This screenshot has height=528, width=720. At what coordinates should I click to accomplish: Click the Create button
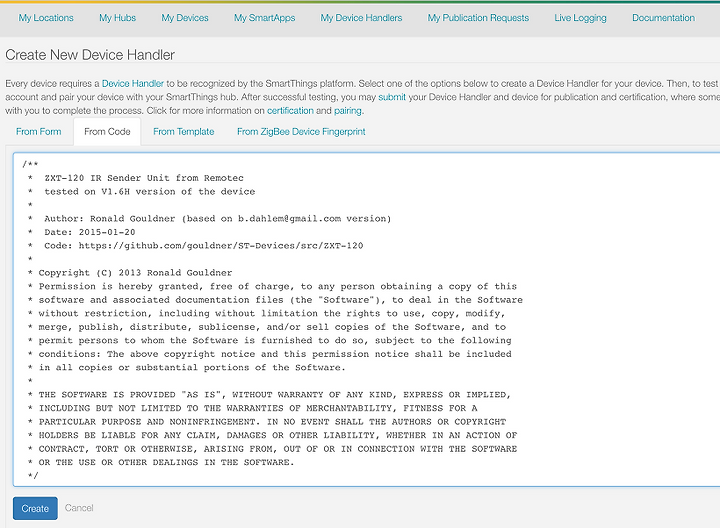click(x=35, y=508)
